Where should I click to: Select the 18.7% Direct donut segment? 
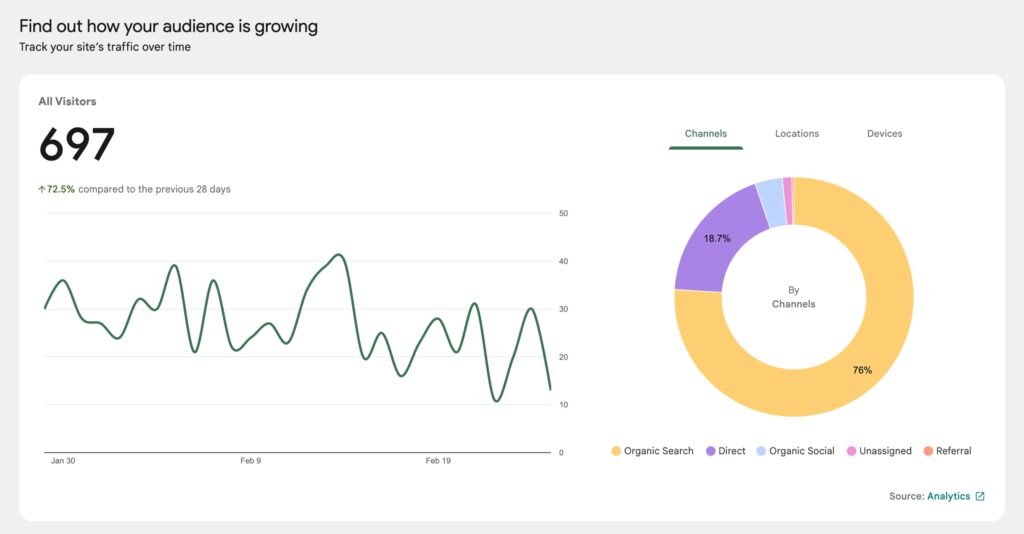[716, 239]
